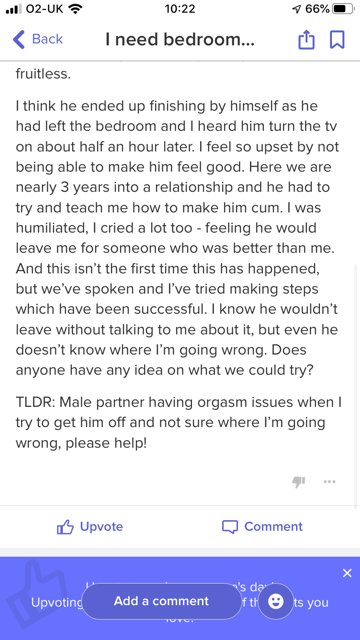Tap the Upvote thumbs-up icon
Viewport: 360px width, 640px height.
pyautogui.click(x=65, y=527)
